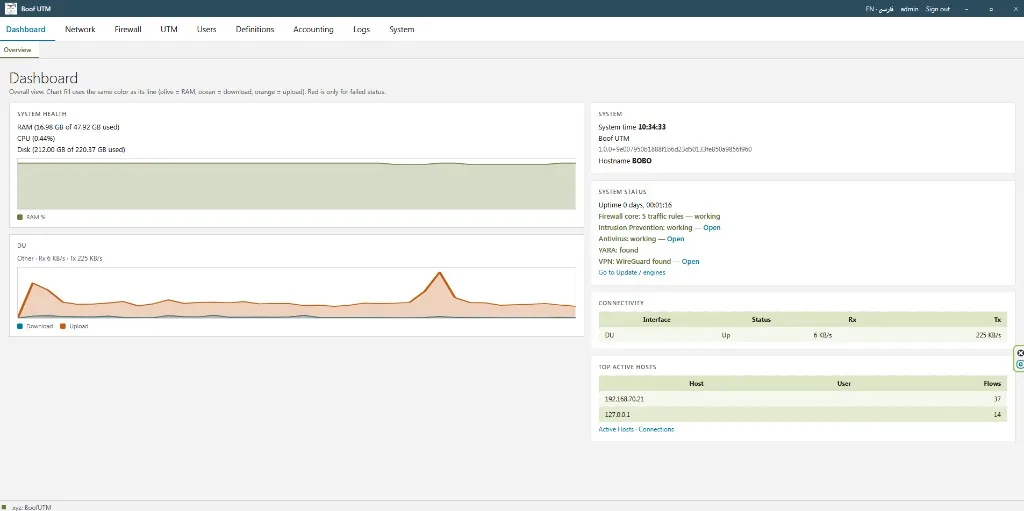Click the RAM % legend swatch

pyautogui.click(x=20, y=217)
